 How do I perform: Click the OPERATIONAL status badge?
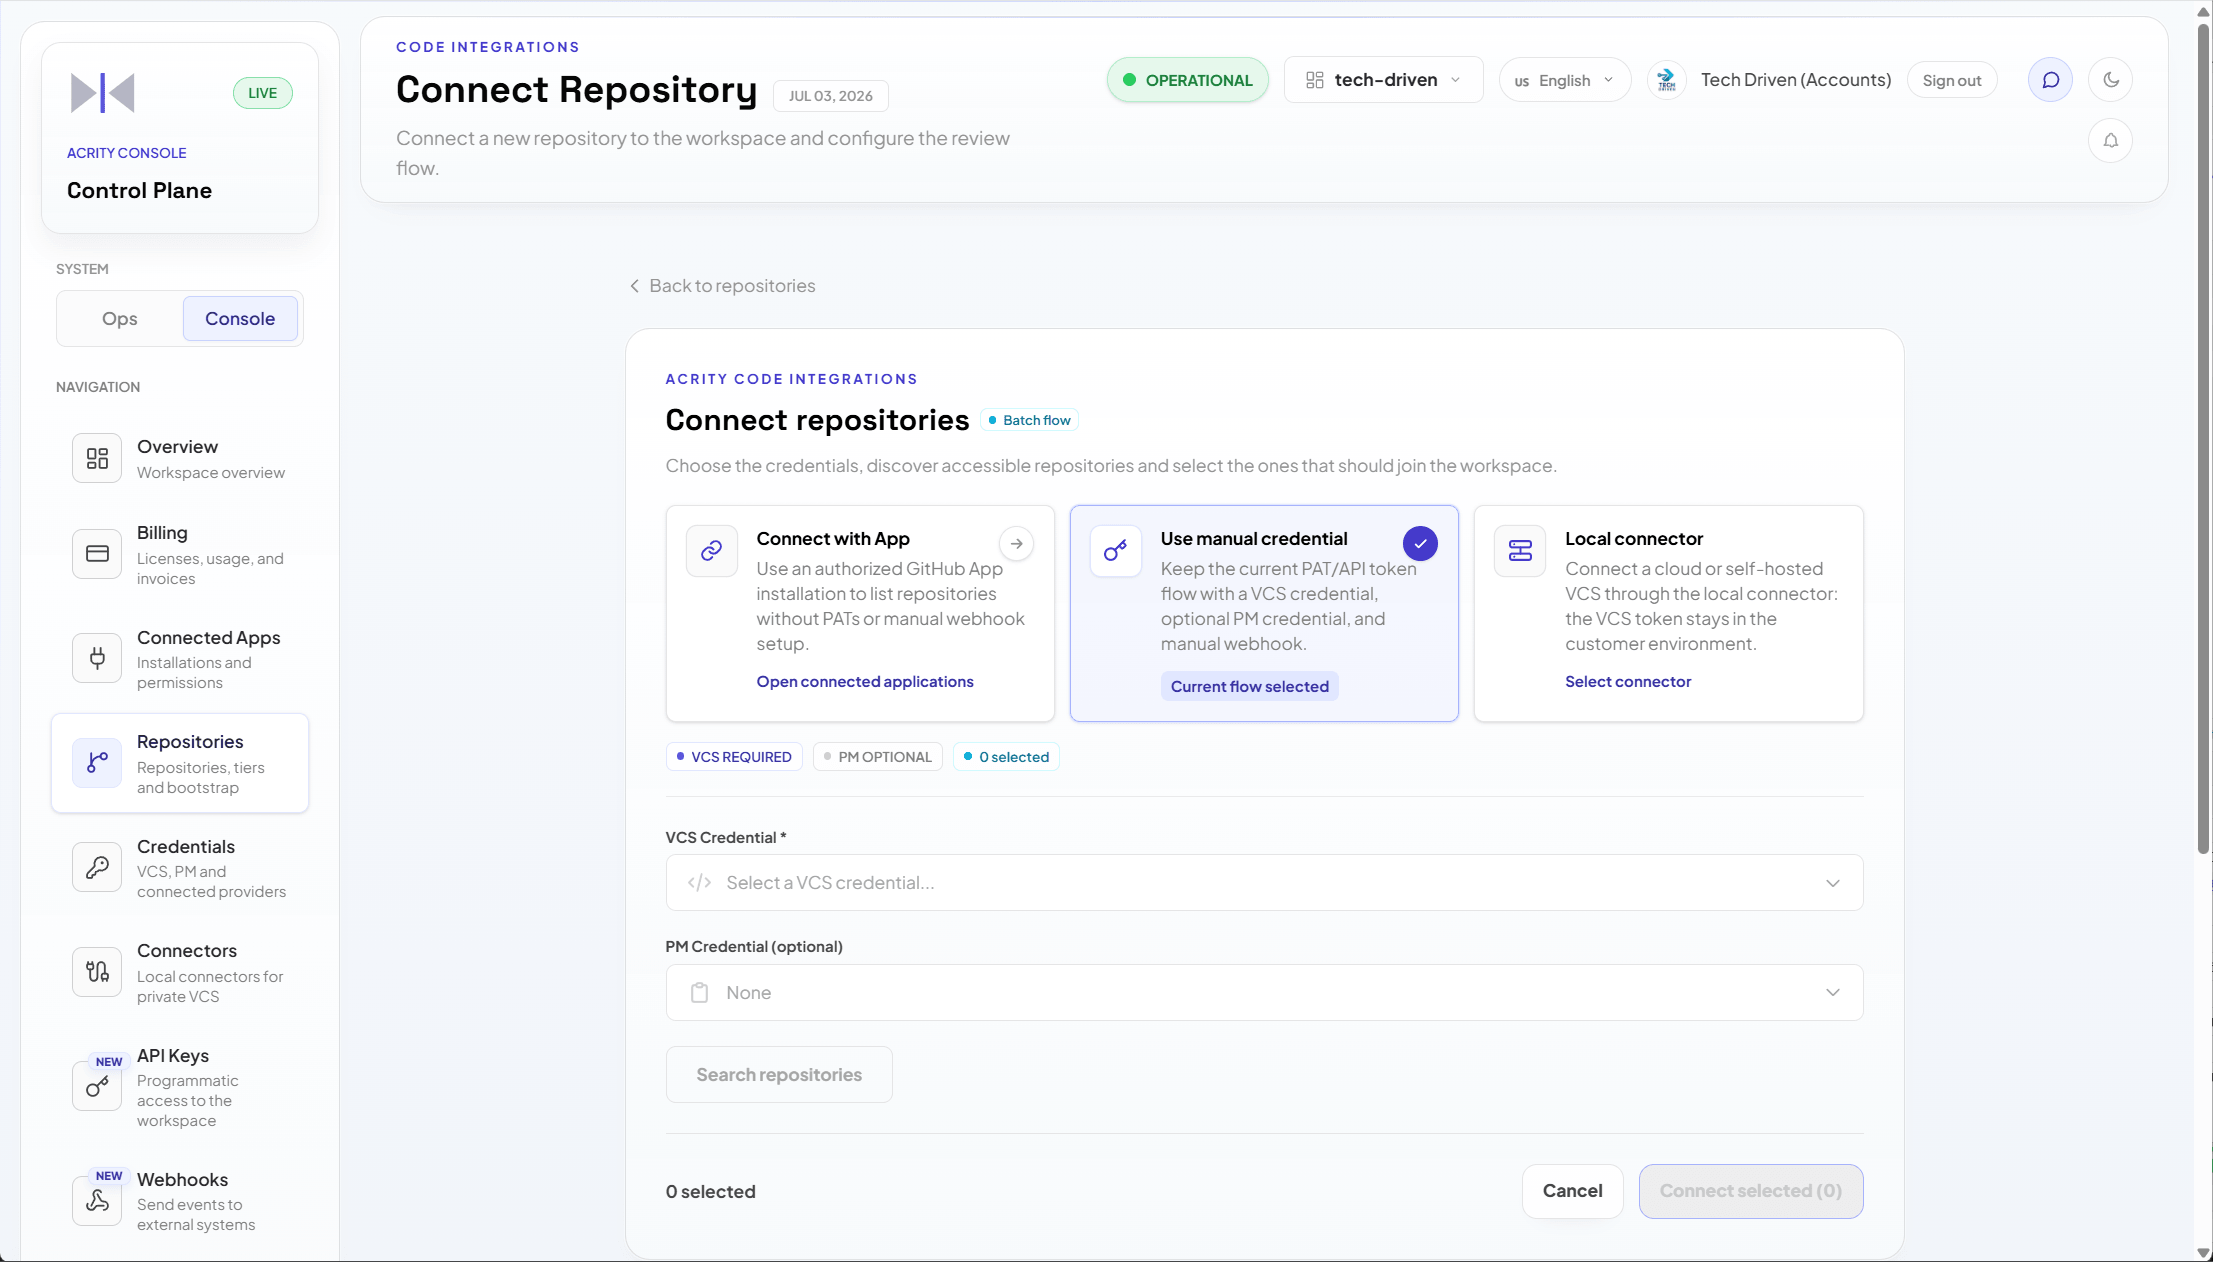click(x=1187, y=80)
